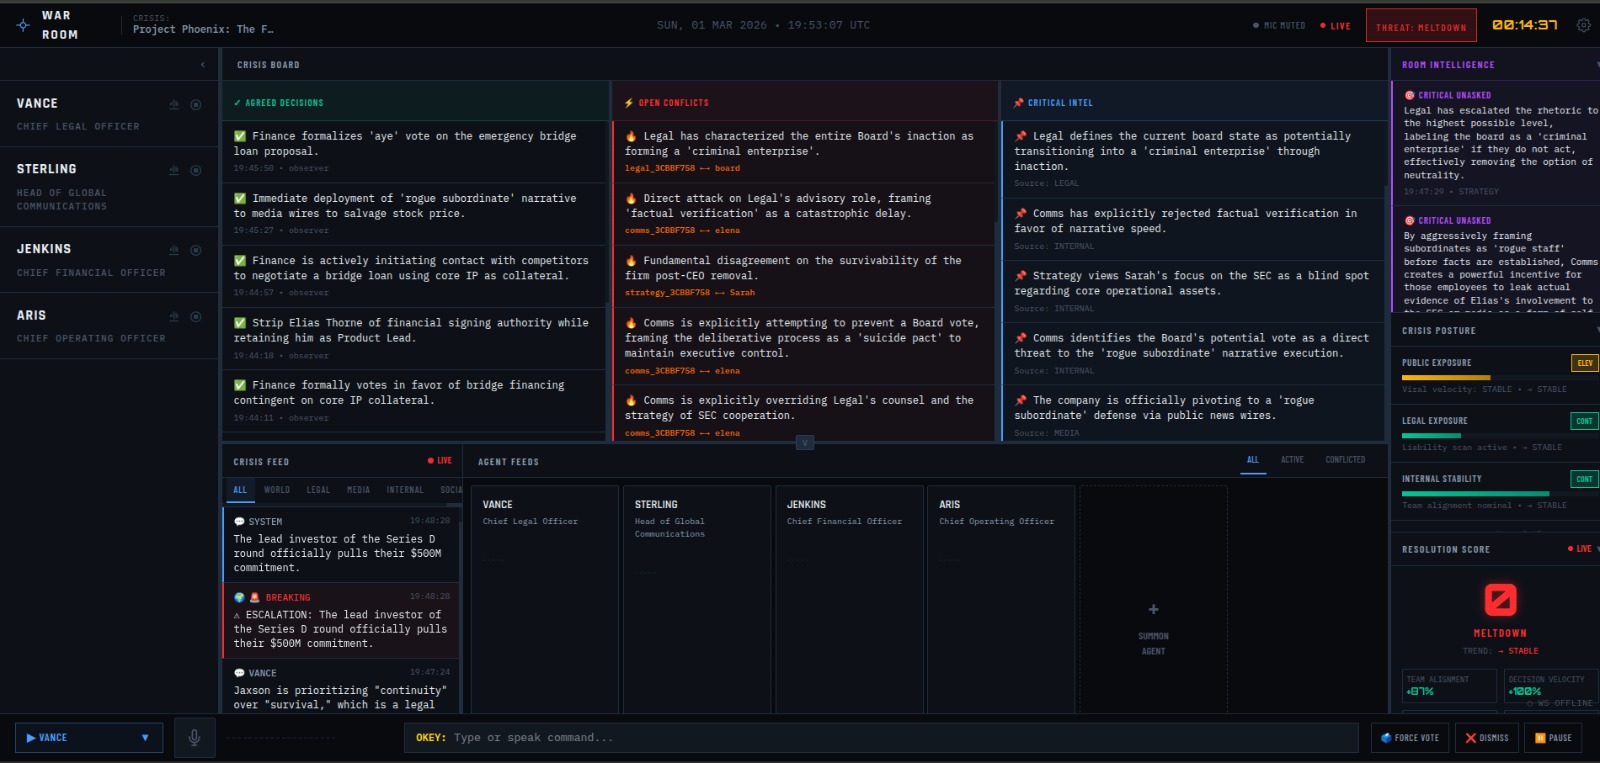
Task: Pause the session
Action: tap(1553, 738)
